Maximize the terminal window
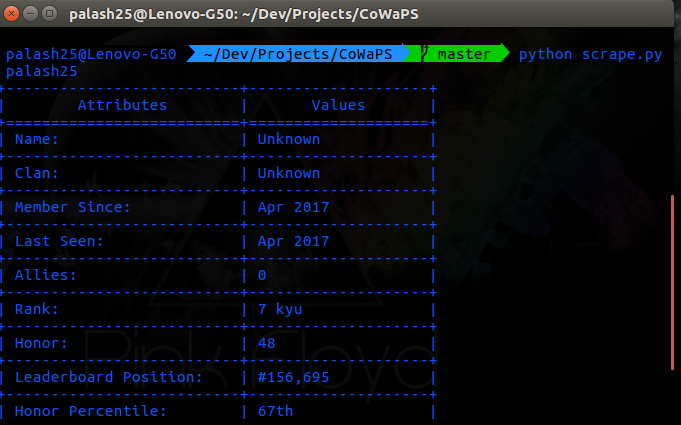Viewport: 681px width, 425px height. 50,14
